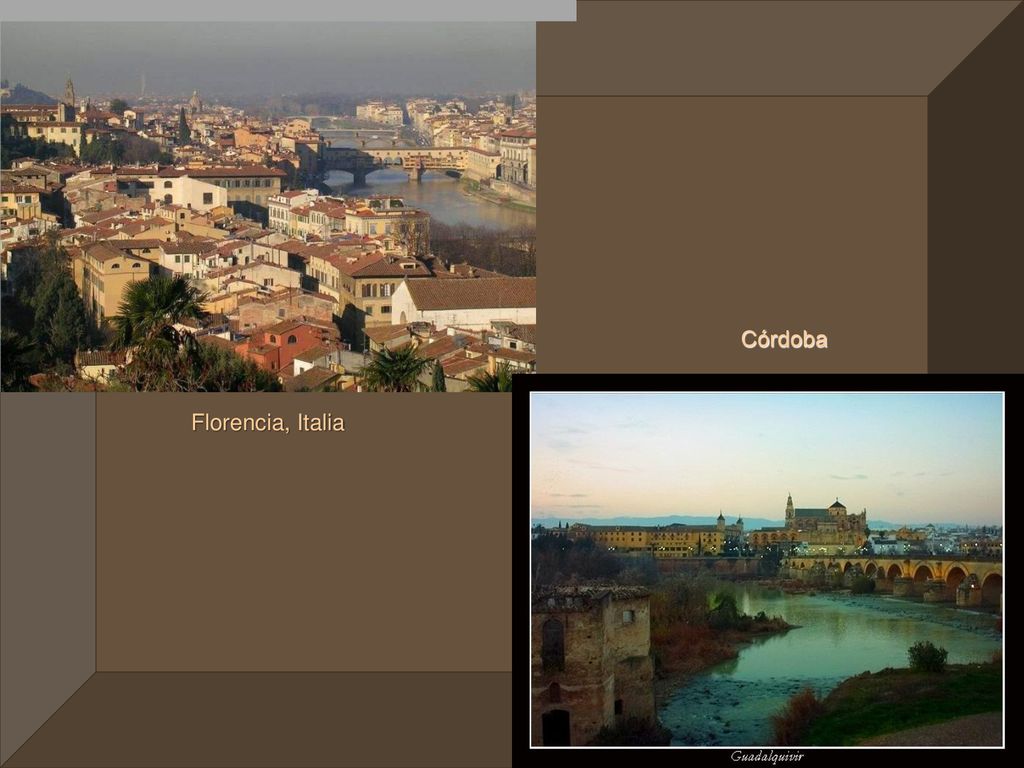Image resolution: width=1024 pixels, height=768 pixels.
Task: Select the "Córdoba" title text
Action: (784, 340)
